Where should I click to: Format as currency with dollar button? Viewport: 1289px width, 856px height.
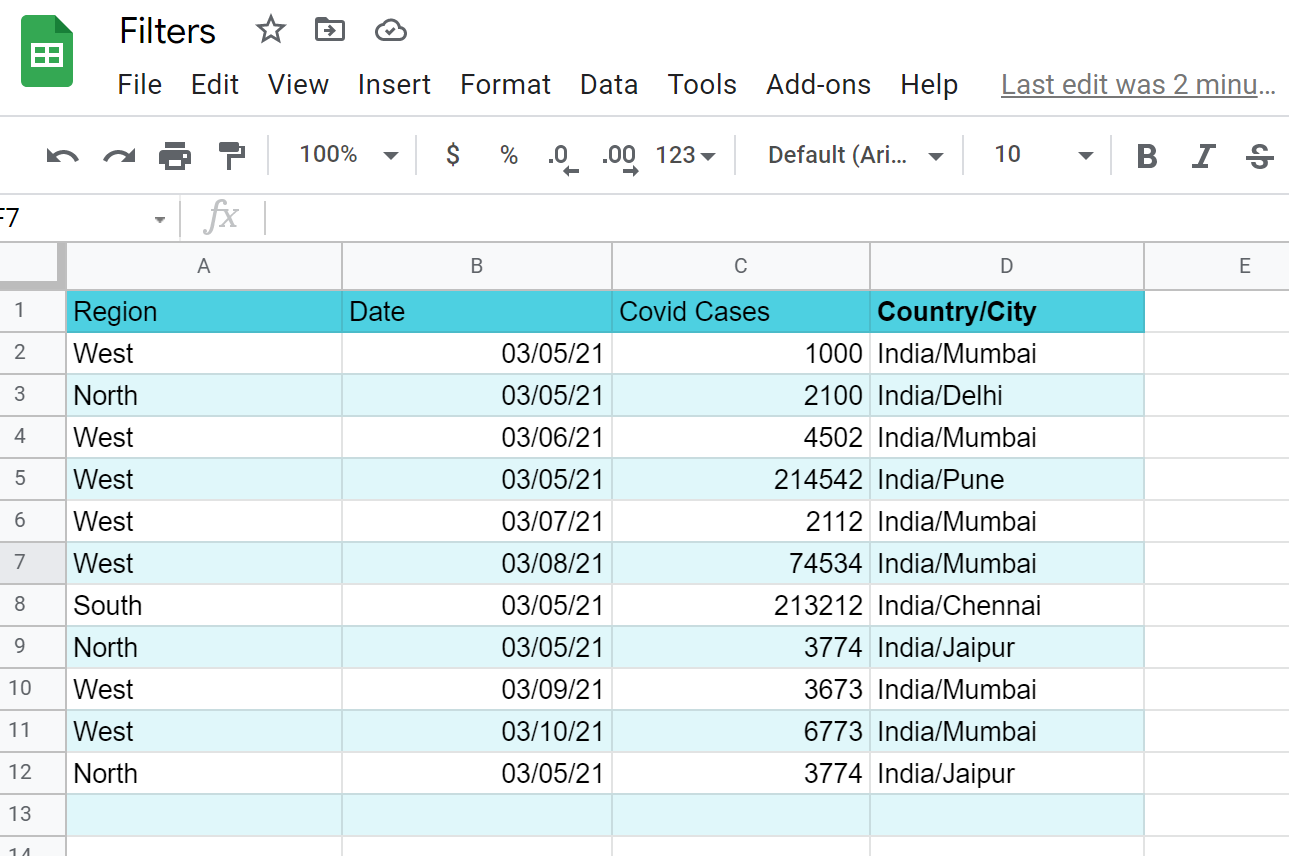(453, 155)
